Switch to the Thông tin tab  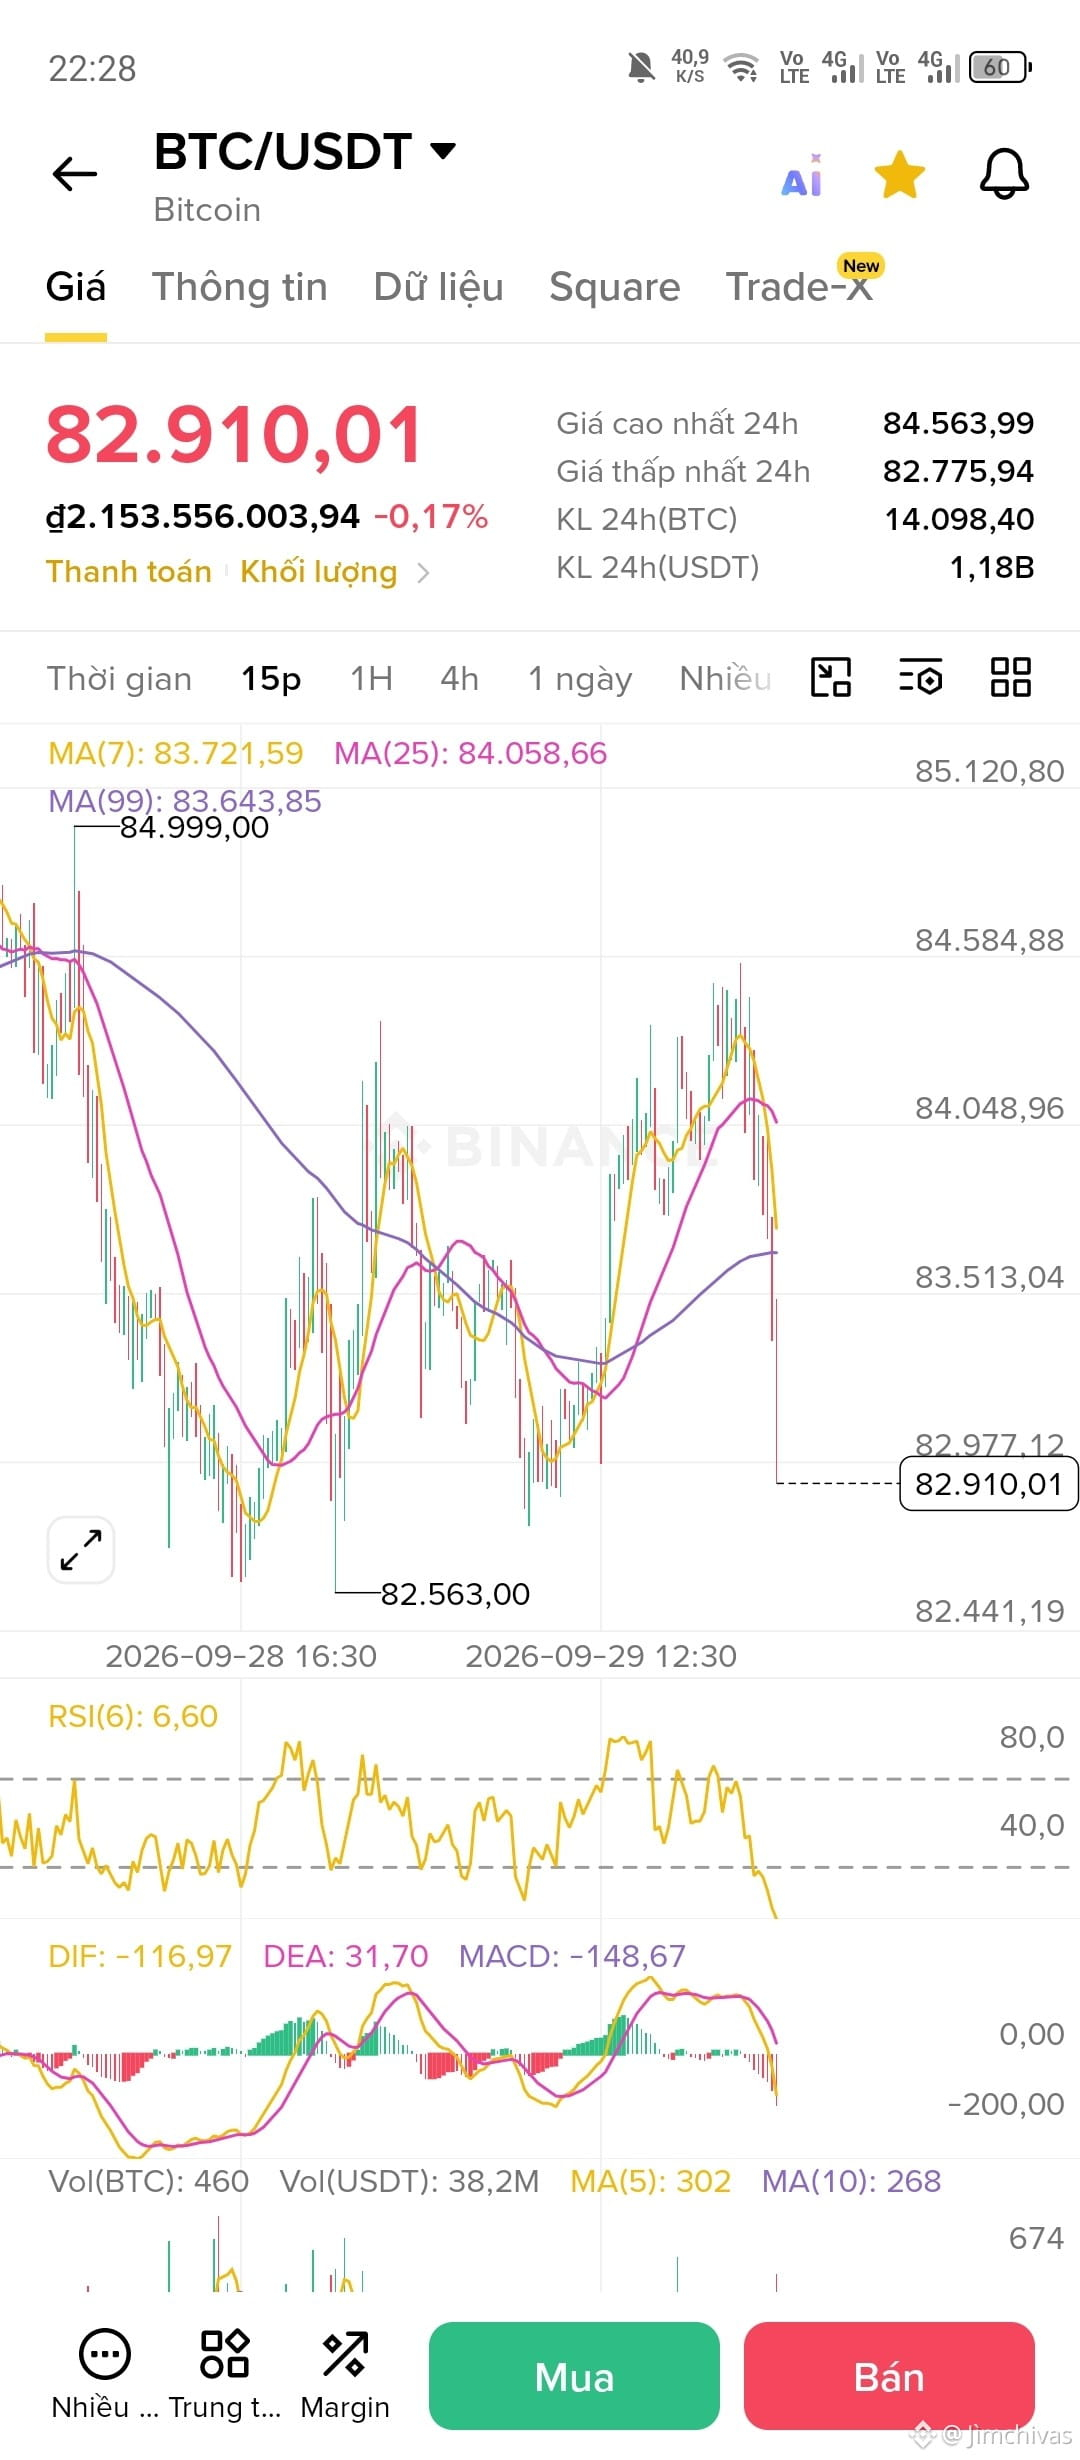[240, 287]
